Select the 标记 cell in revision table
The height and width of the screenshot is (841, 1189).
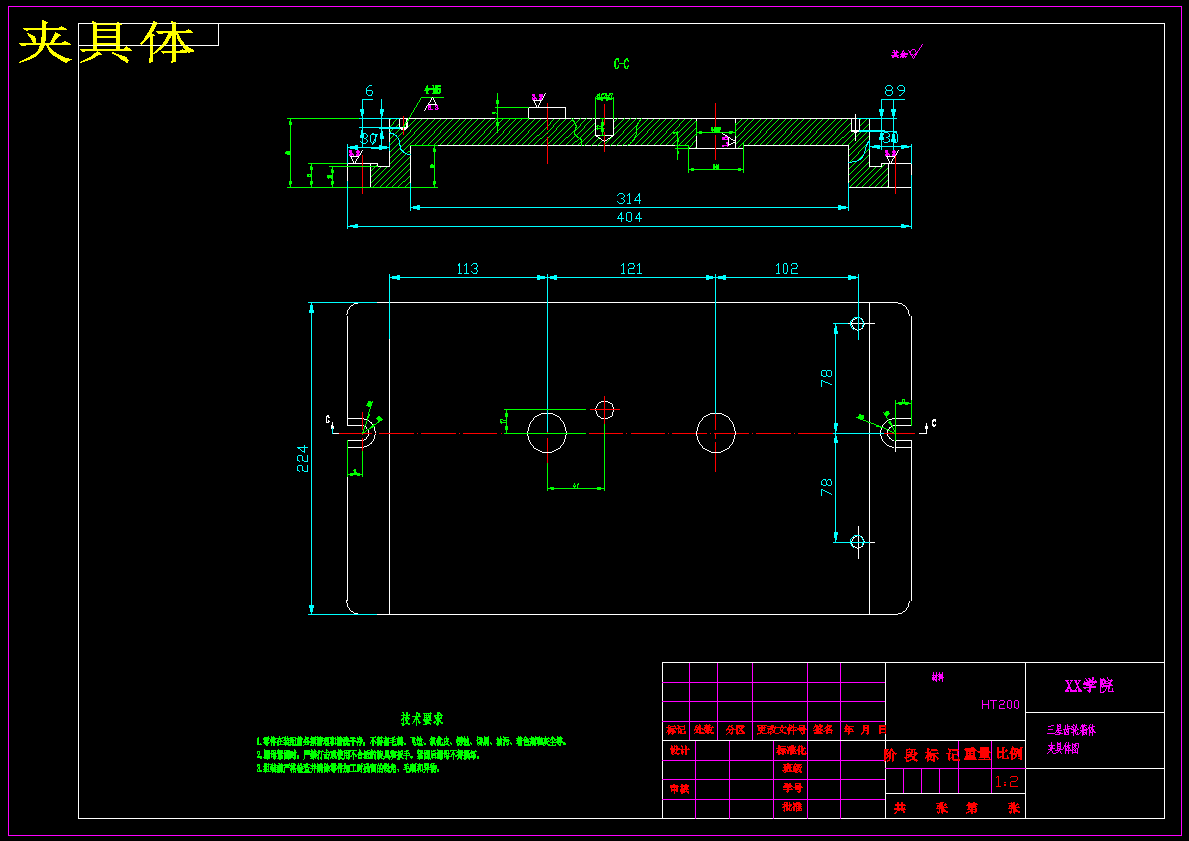click(x=676, y=730)
